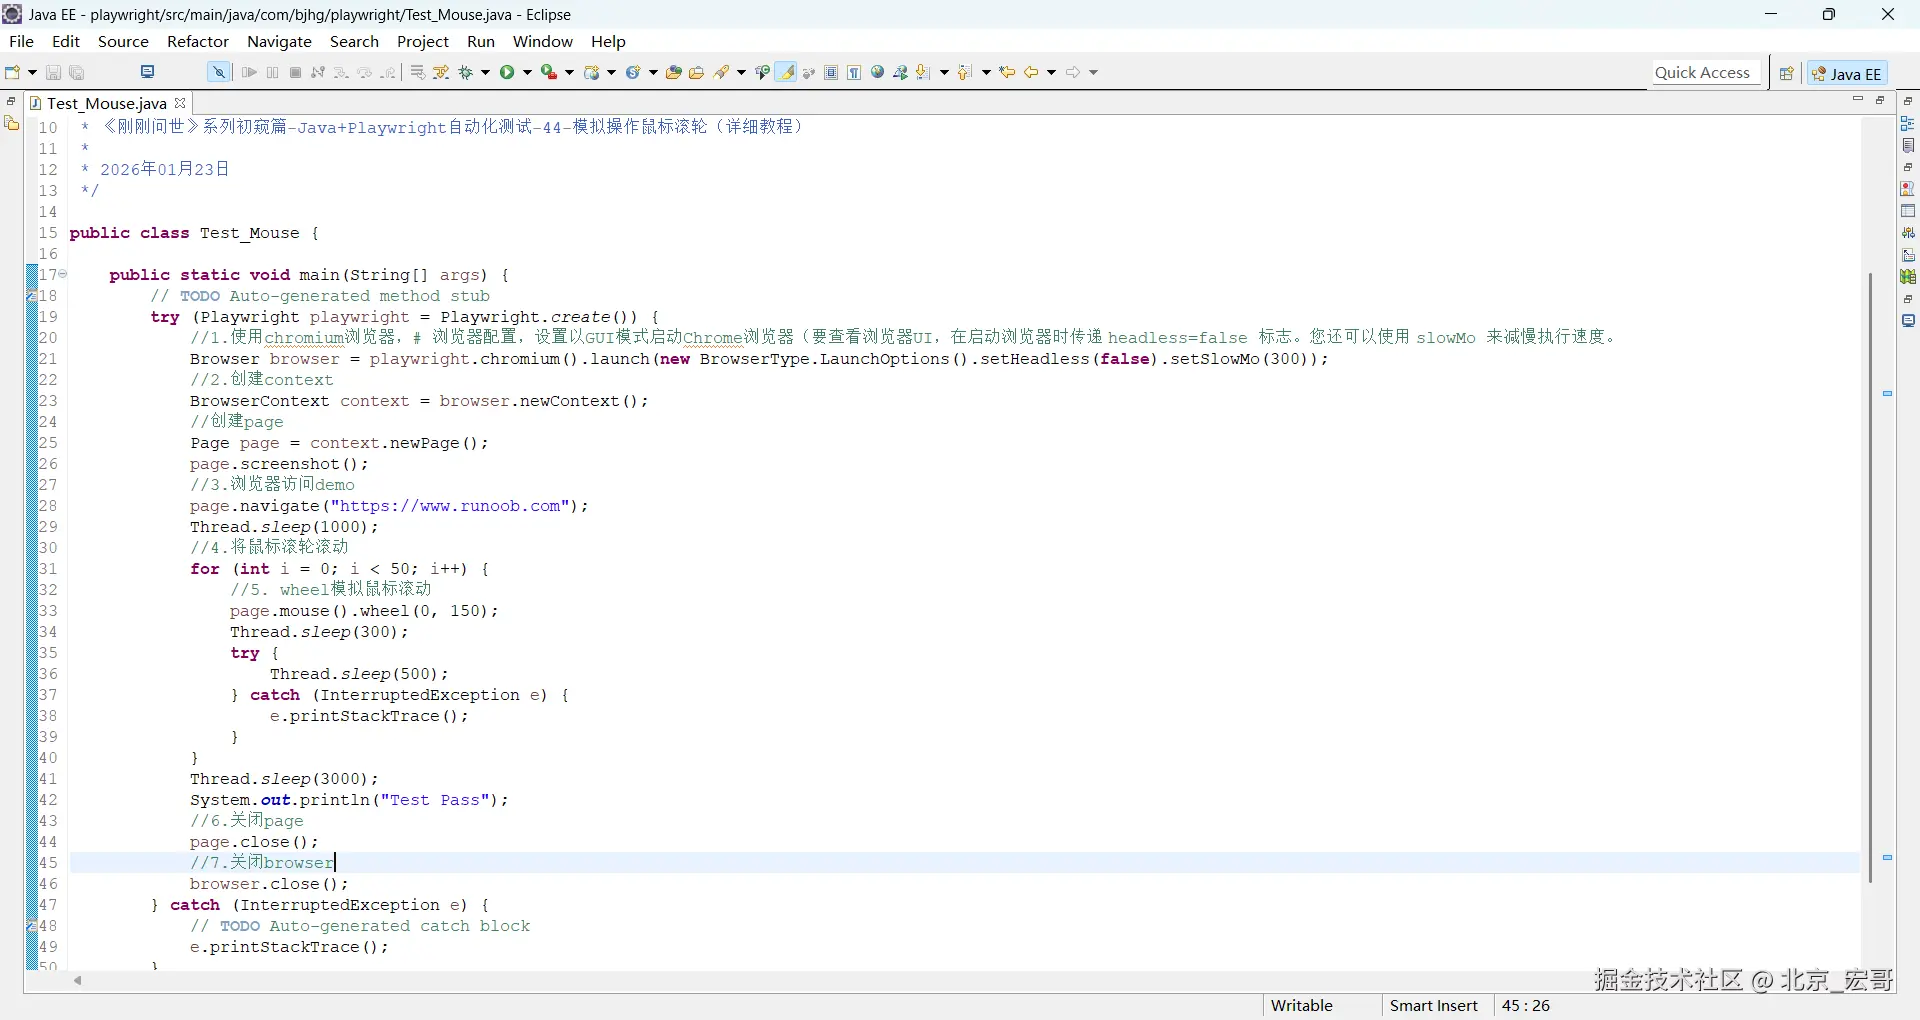Click the New Servlet icon
1920x1020 pixels.
[x=633, y=72]
